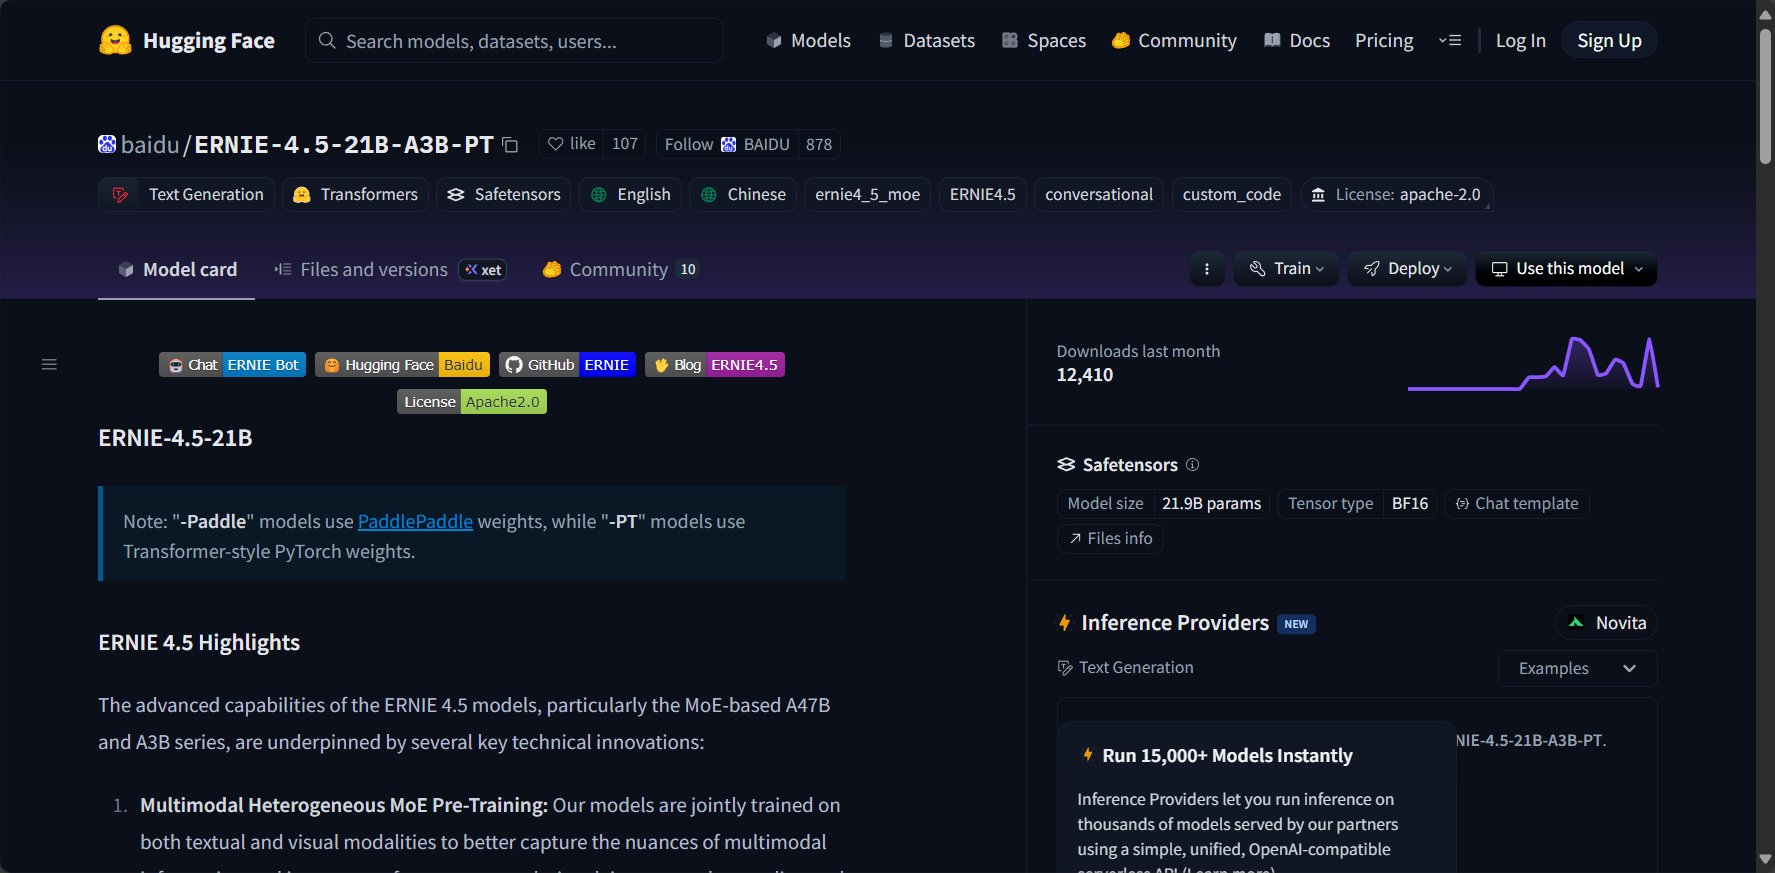Switch to the Model card tab
Image resolution: width=1775 pixels, height=873 pixels.
point(177,270)
